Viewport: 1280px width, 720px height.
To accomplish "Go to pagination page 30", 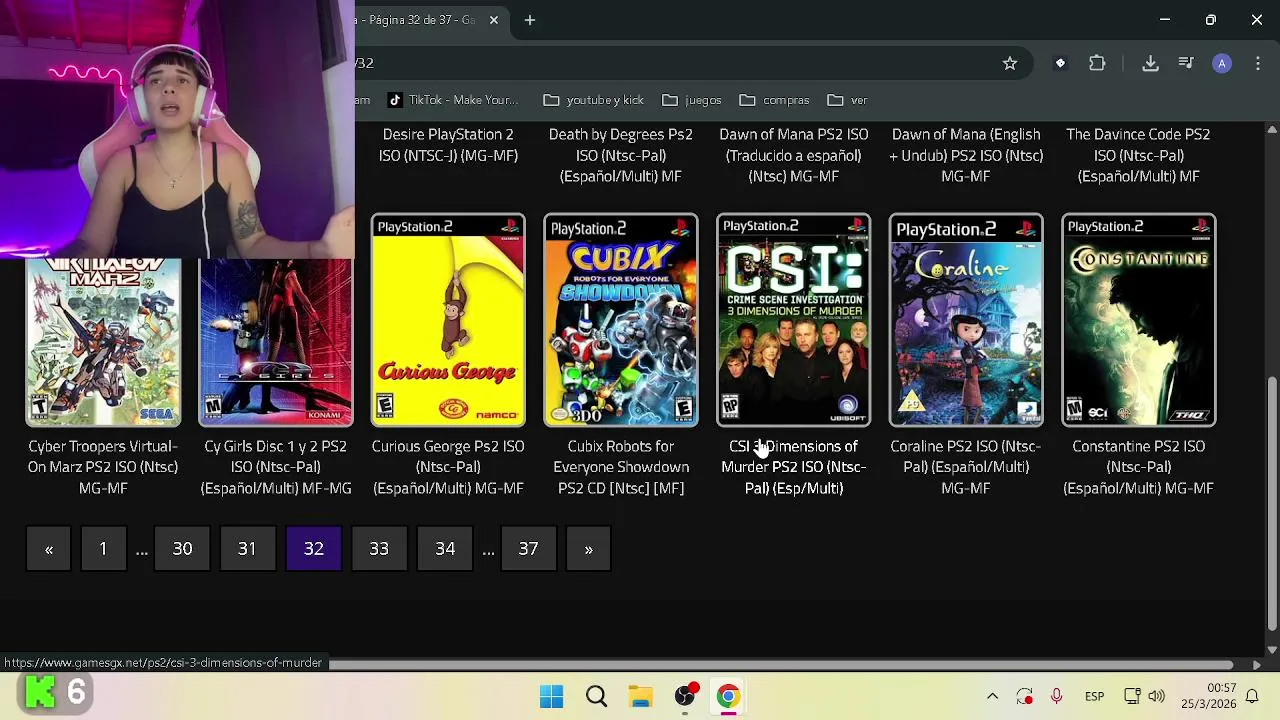I will 182,548.
